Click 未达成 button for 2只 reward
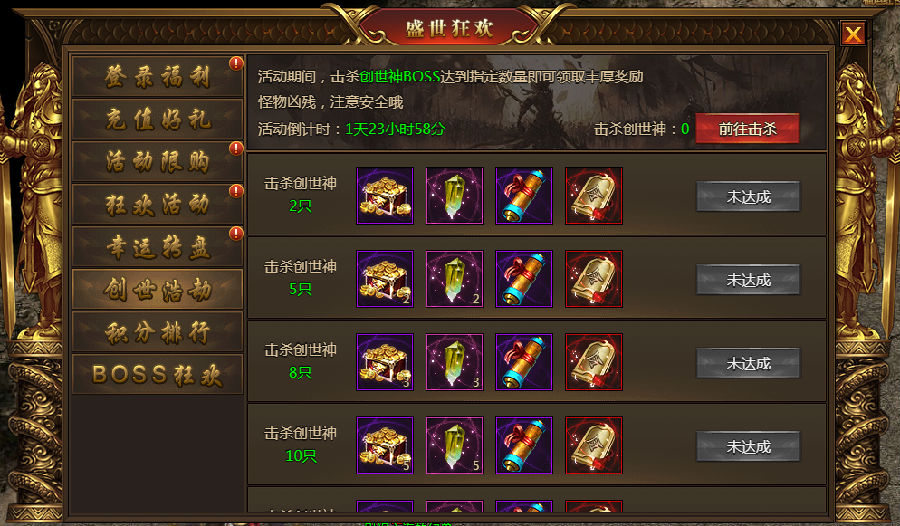This screenshot has height=526, width=900. pos(748,196)
